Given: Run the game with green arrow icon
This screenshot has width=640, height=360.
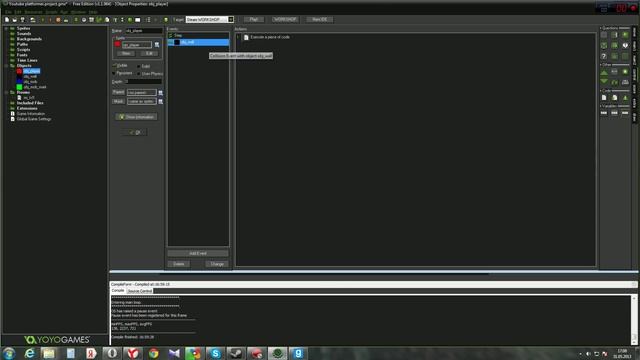Looking at the screenshot, I should (42, 20).
